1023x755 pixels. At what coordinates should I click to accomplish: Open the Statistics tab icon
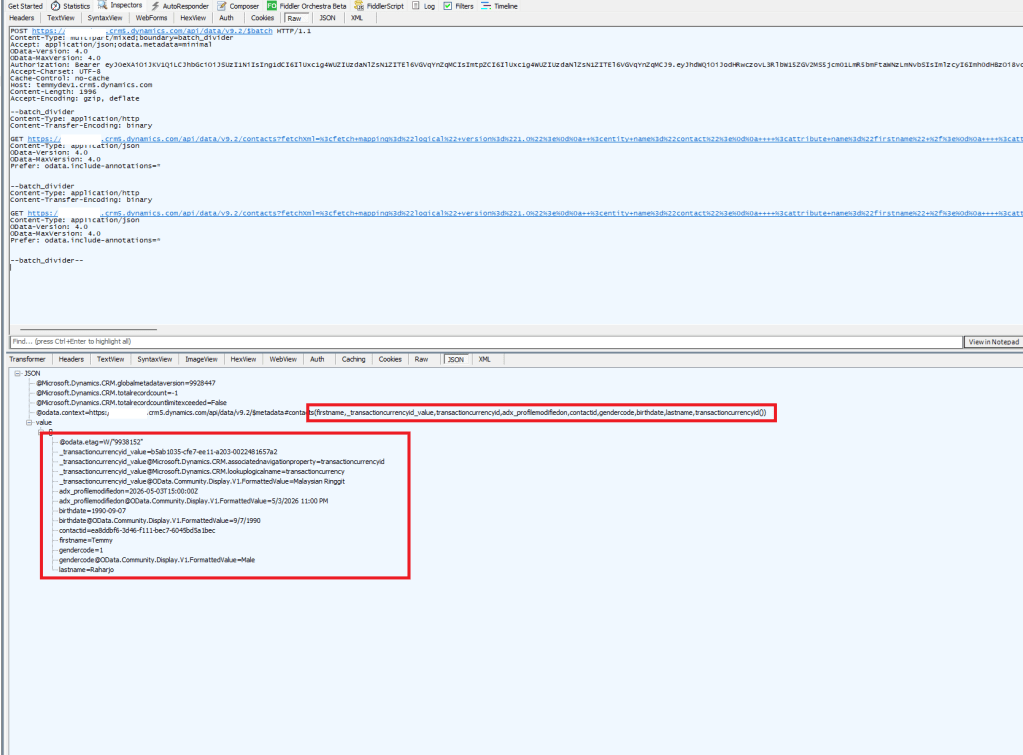[x=55, y=6]
